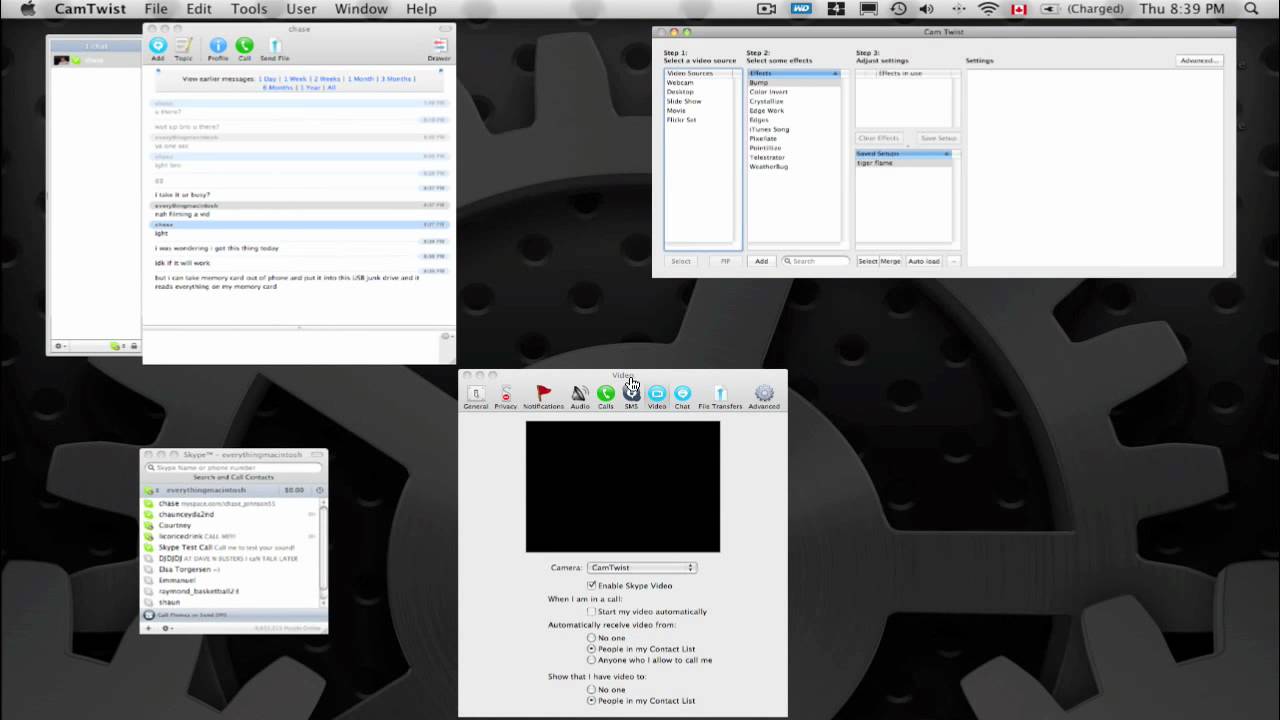This screenshot has width=1280, height=720.
Task: Click Effects column header sort arrow
Action: [835, 73]
